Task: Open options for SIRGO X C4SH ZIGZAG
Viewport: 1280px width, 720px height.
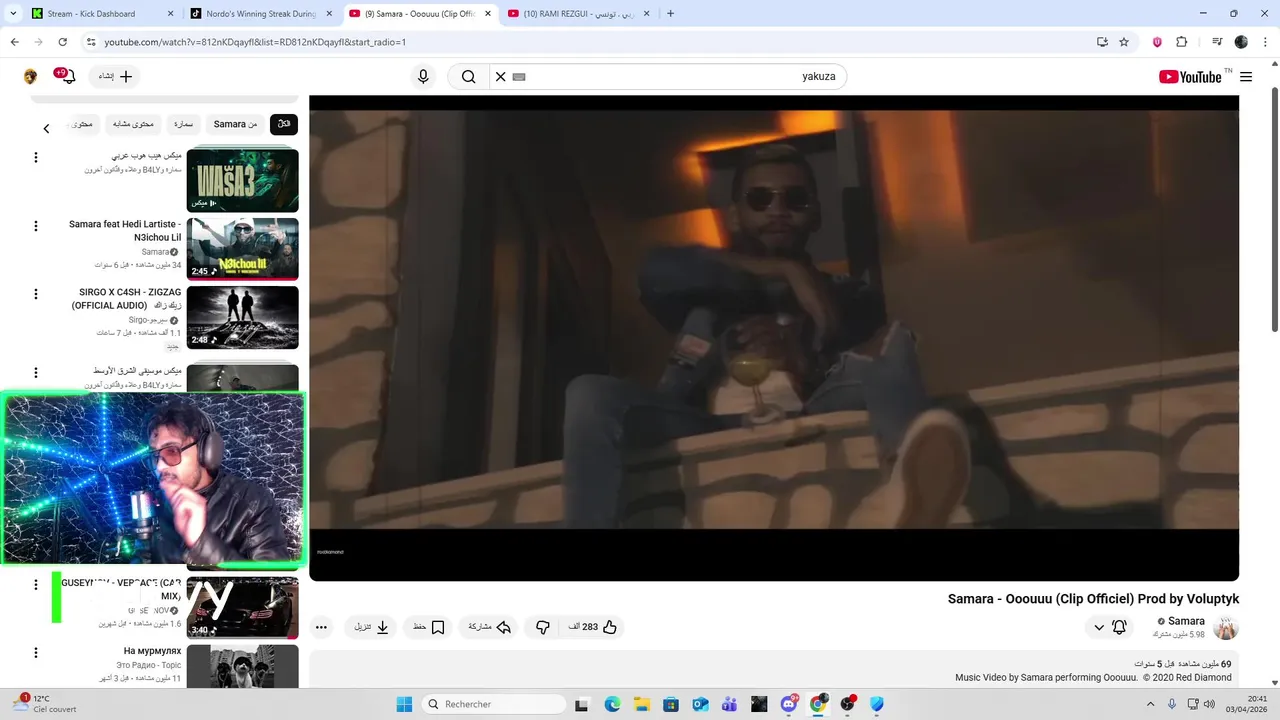Action: coord(36,294)
